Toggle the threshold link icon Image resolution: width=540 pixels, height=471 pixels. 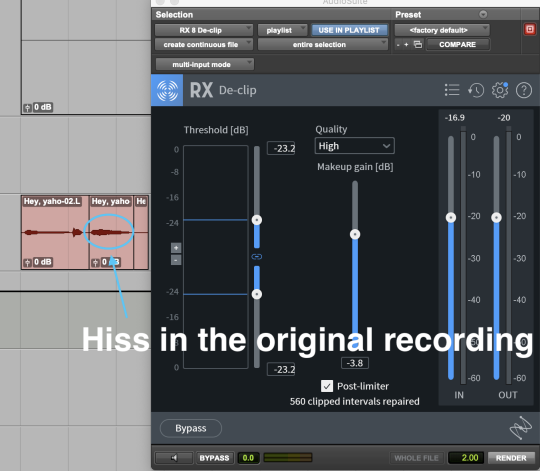257,257
